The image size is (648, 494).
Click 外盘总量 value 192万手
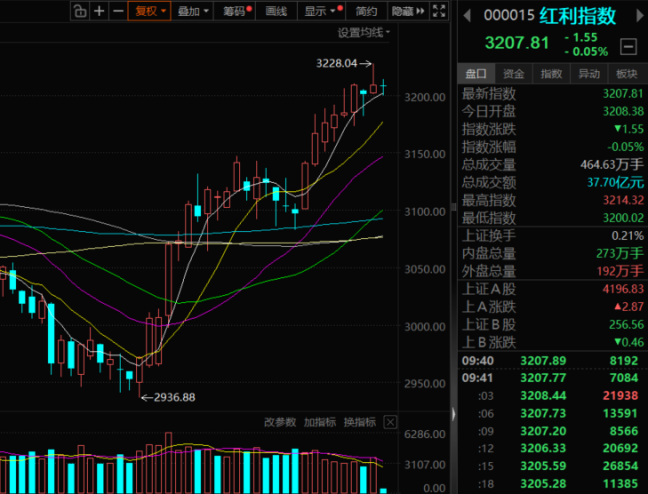pos(620,271)
